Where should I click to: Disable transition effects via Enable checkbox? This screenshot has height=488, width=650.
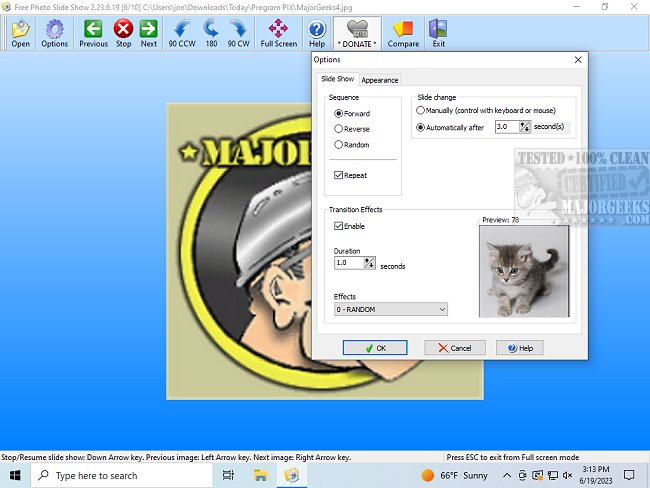tap(339, 227)
